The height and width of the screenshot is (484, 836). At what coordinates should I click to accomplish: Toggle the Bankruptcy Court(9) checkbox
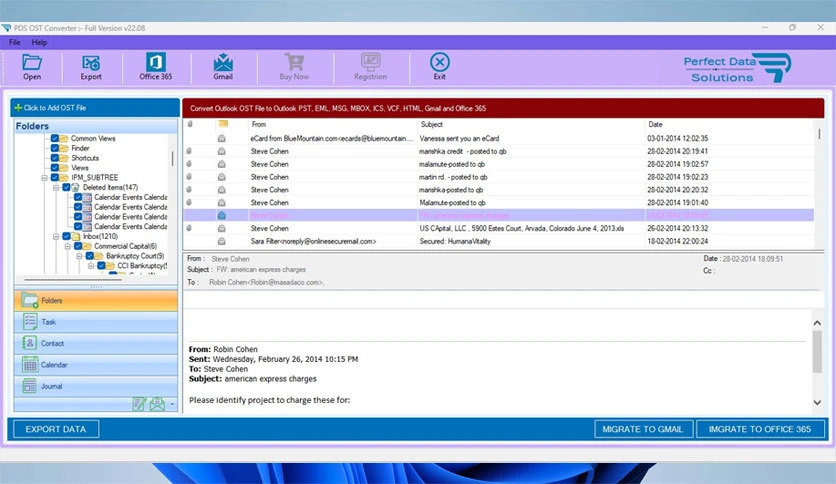point(90,256)
